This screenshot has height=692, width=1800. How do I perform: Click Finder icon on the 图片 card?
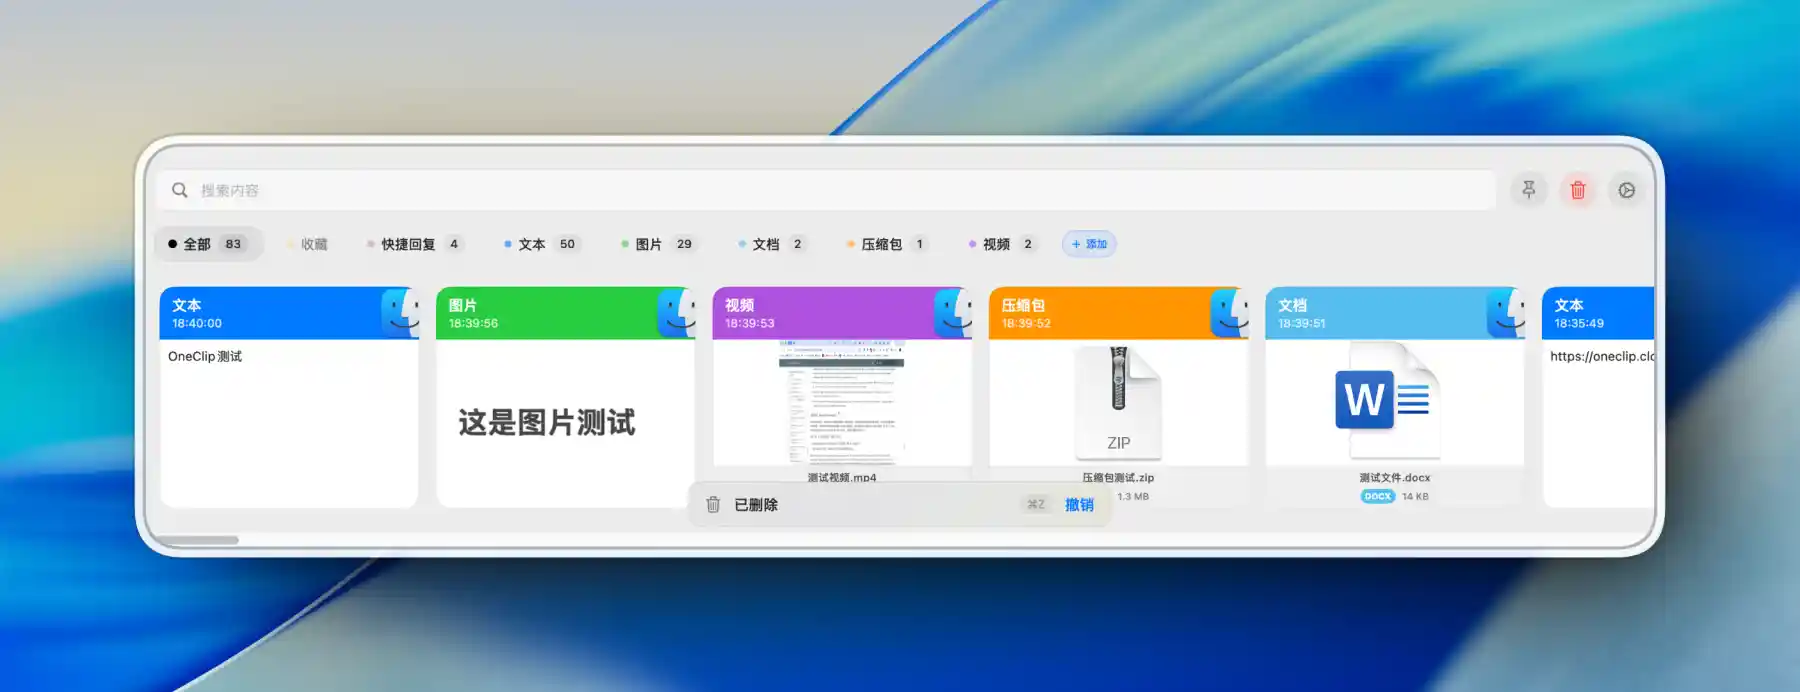pyautogui.click(x=677, y=313)
